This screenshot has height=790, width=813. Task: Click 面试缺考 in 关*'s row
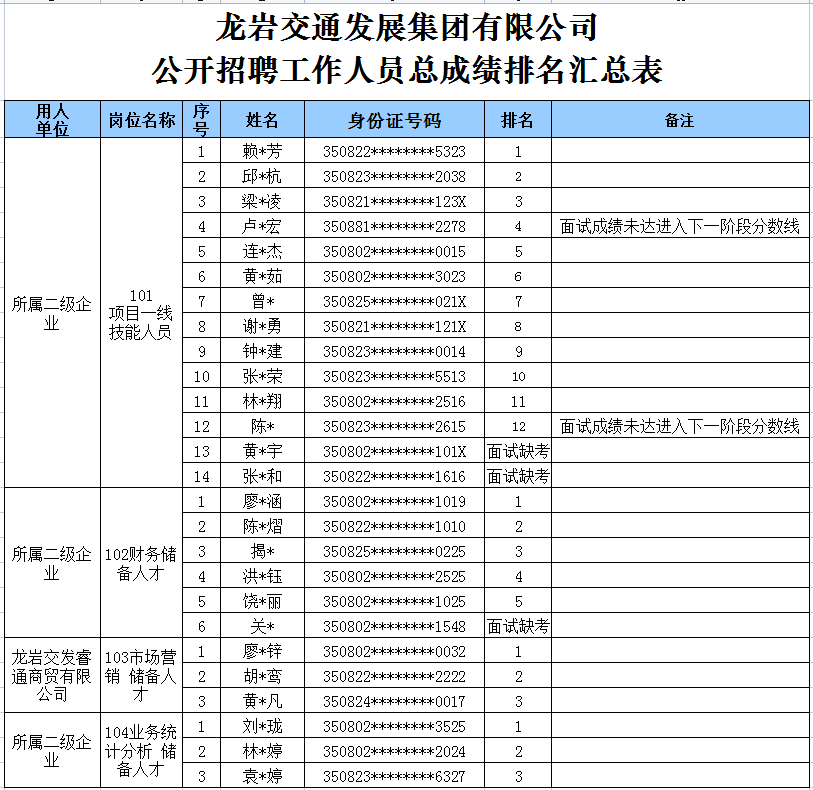(517, 626)
